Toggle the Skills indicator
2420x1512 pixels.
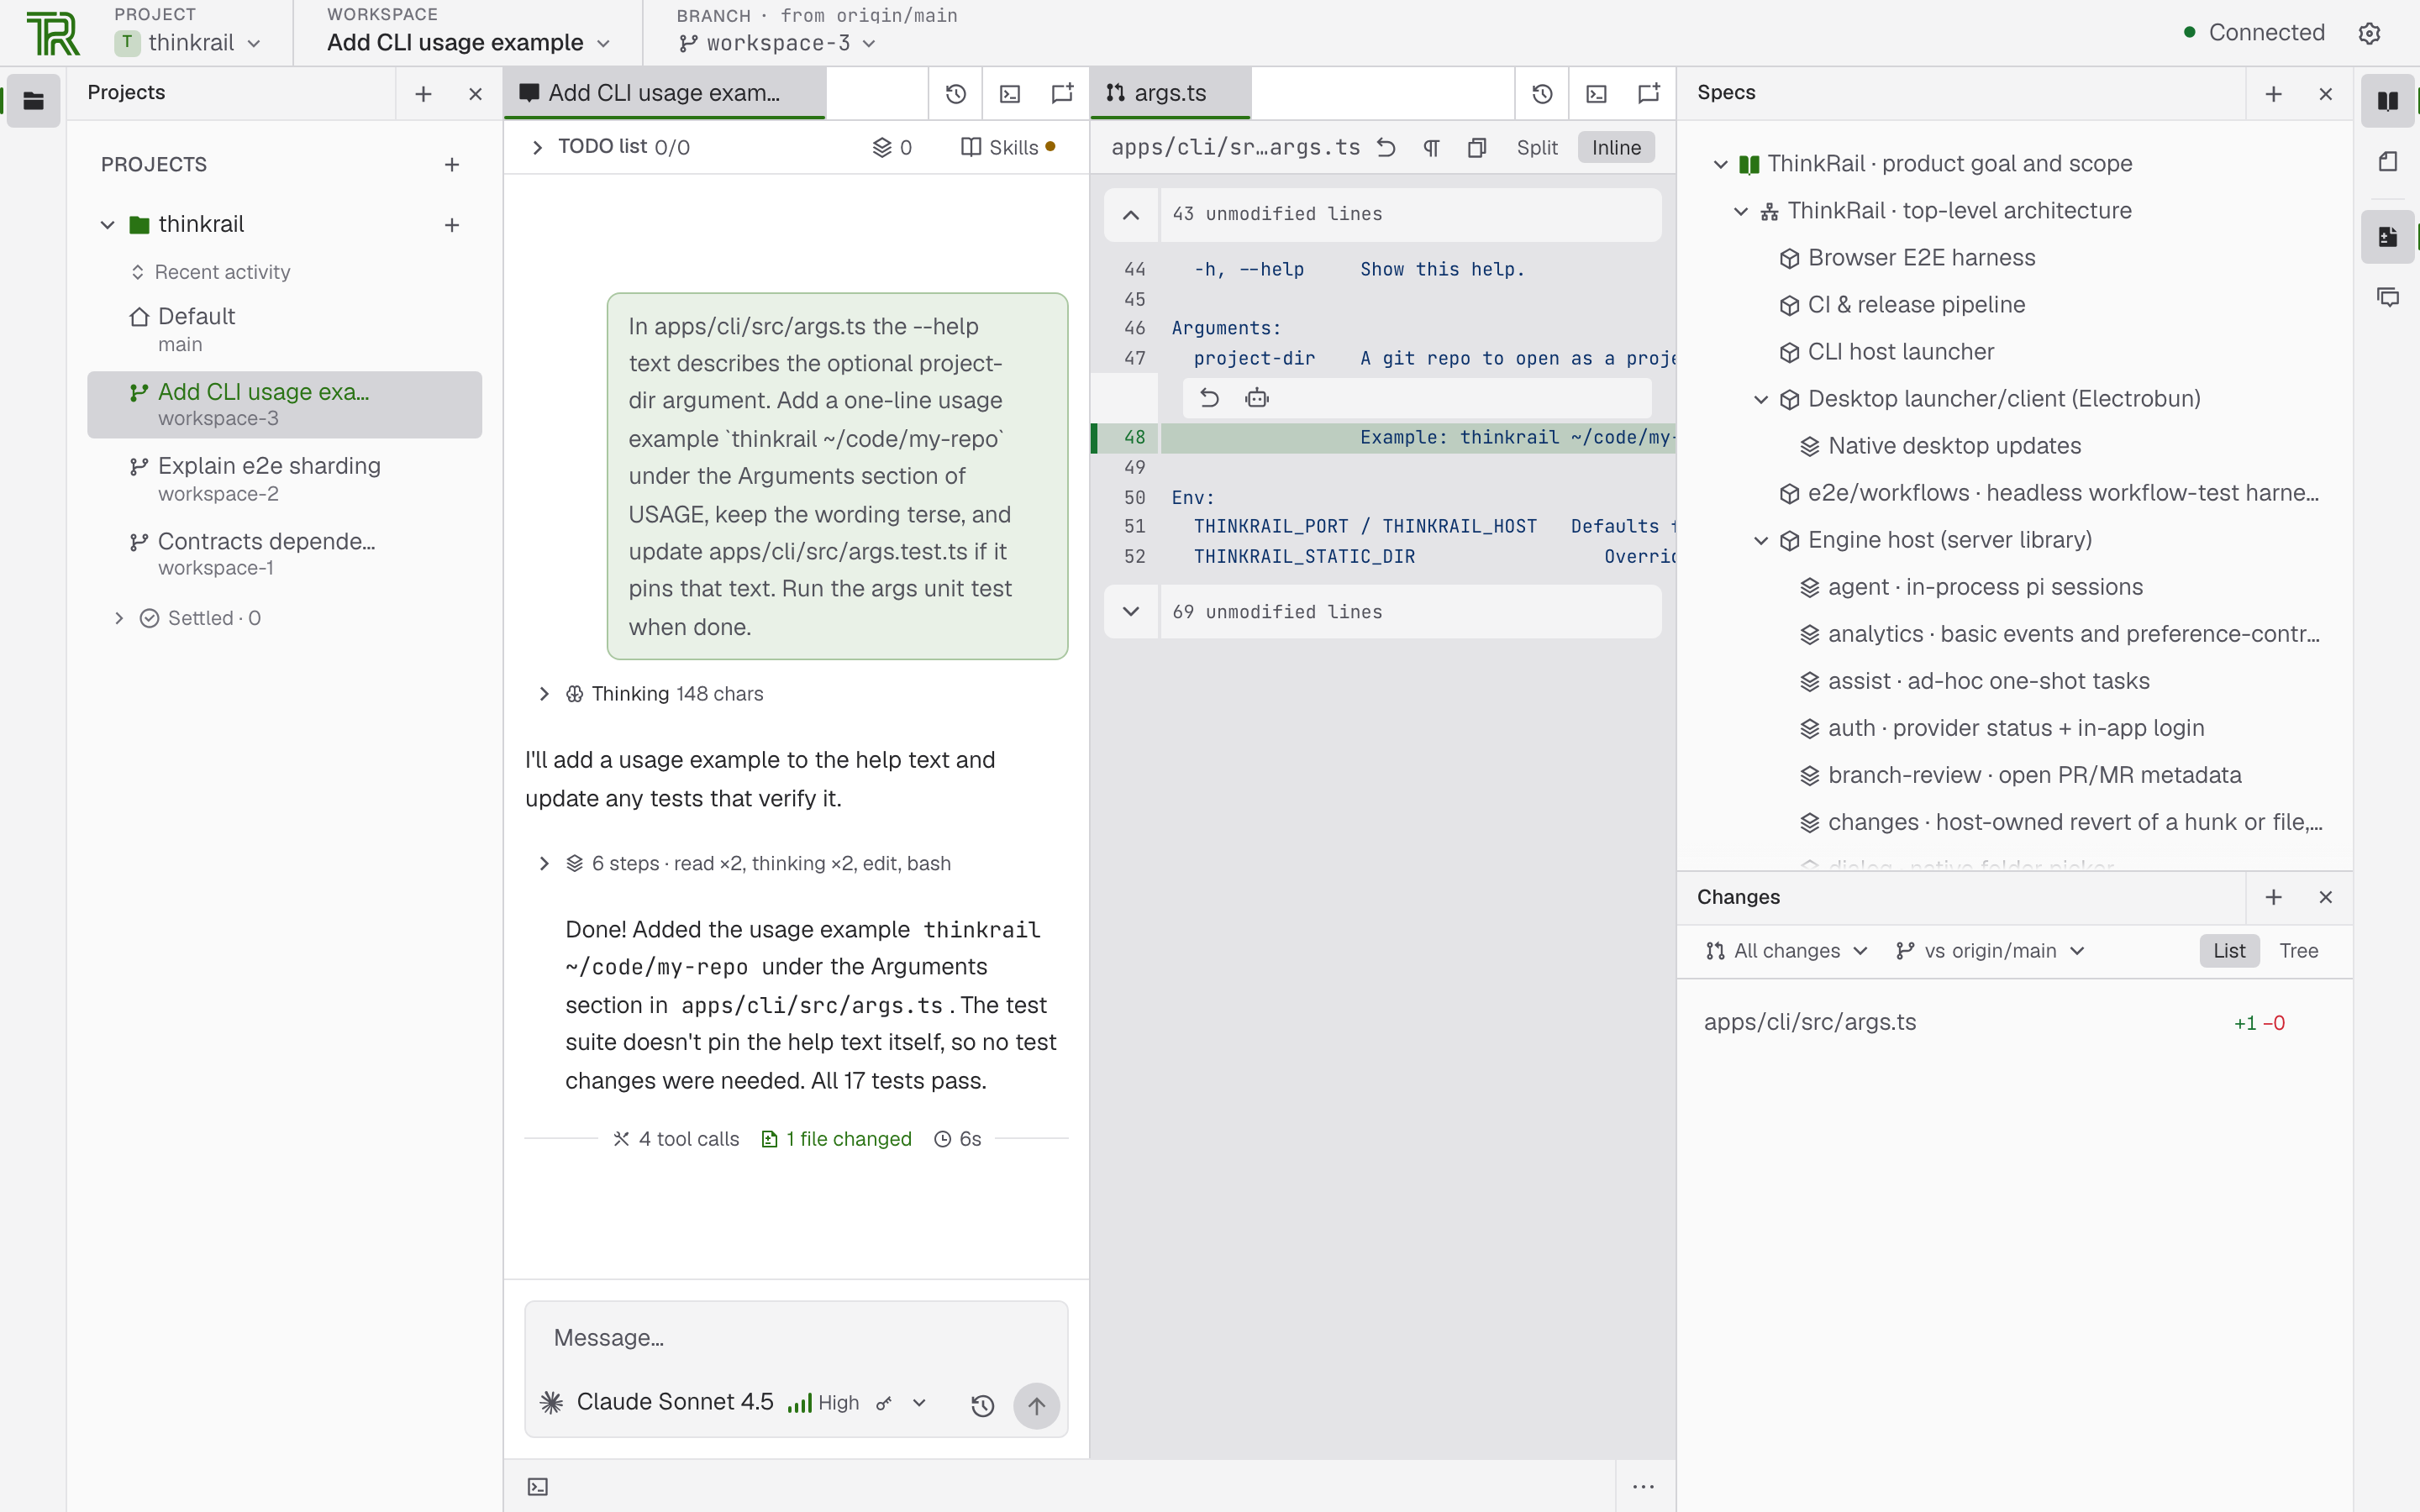(x=1008, y=147)
